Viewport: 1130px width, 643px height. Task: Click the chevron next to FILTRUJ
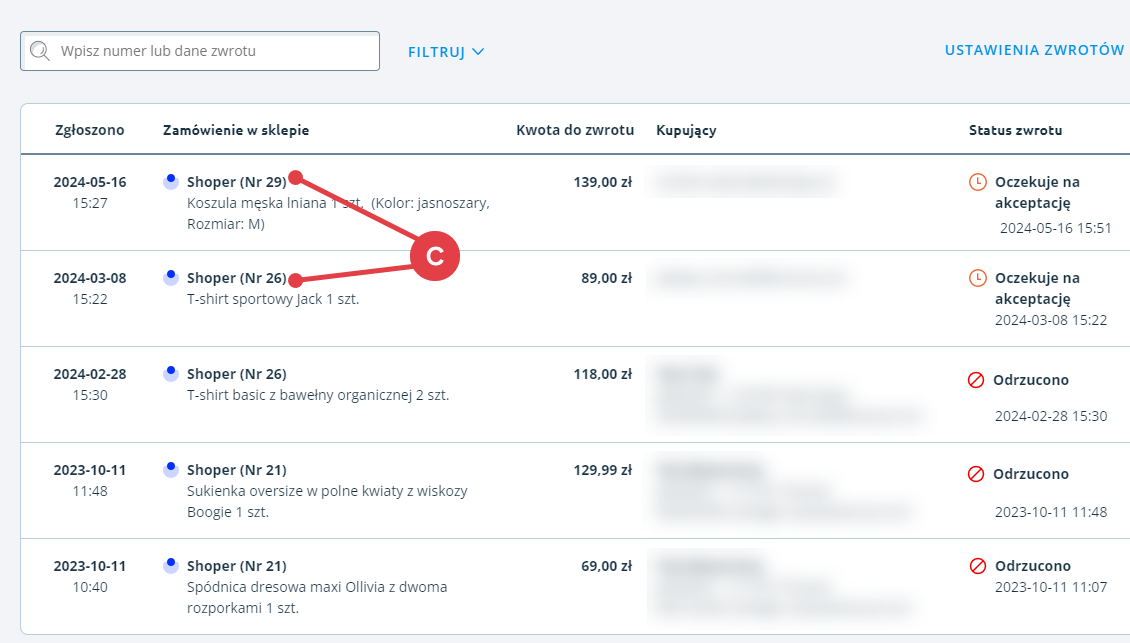tap(478, 52)
